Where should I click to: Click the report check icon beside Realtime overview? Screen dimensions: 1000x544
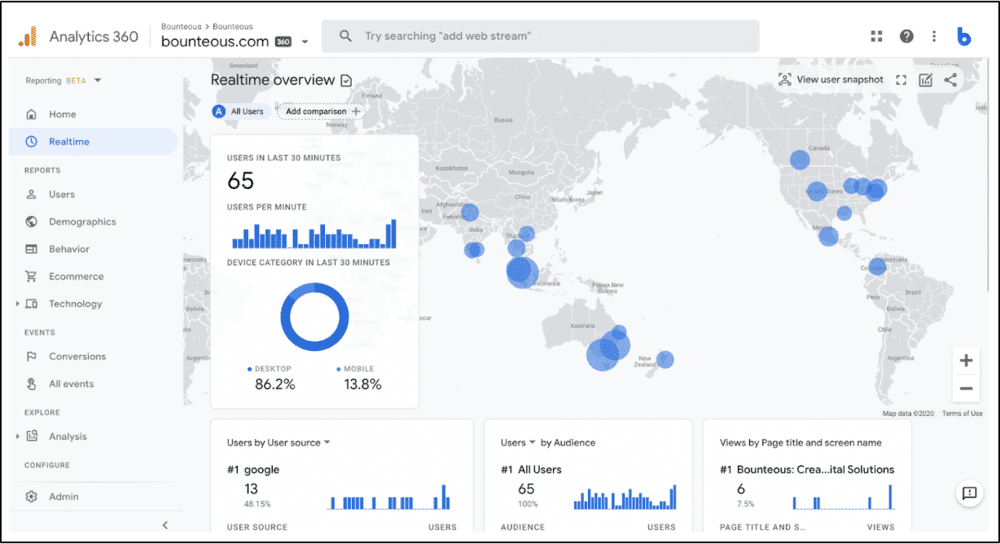pyautogui.click(x=346, y=80)
